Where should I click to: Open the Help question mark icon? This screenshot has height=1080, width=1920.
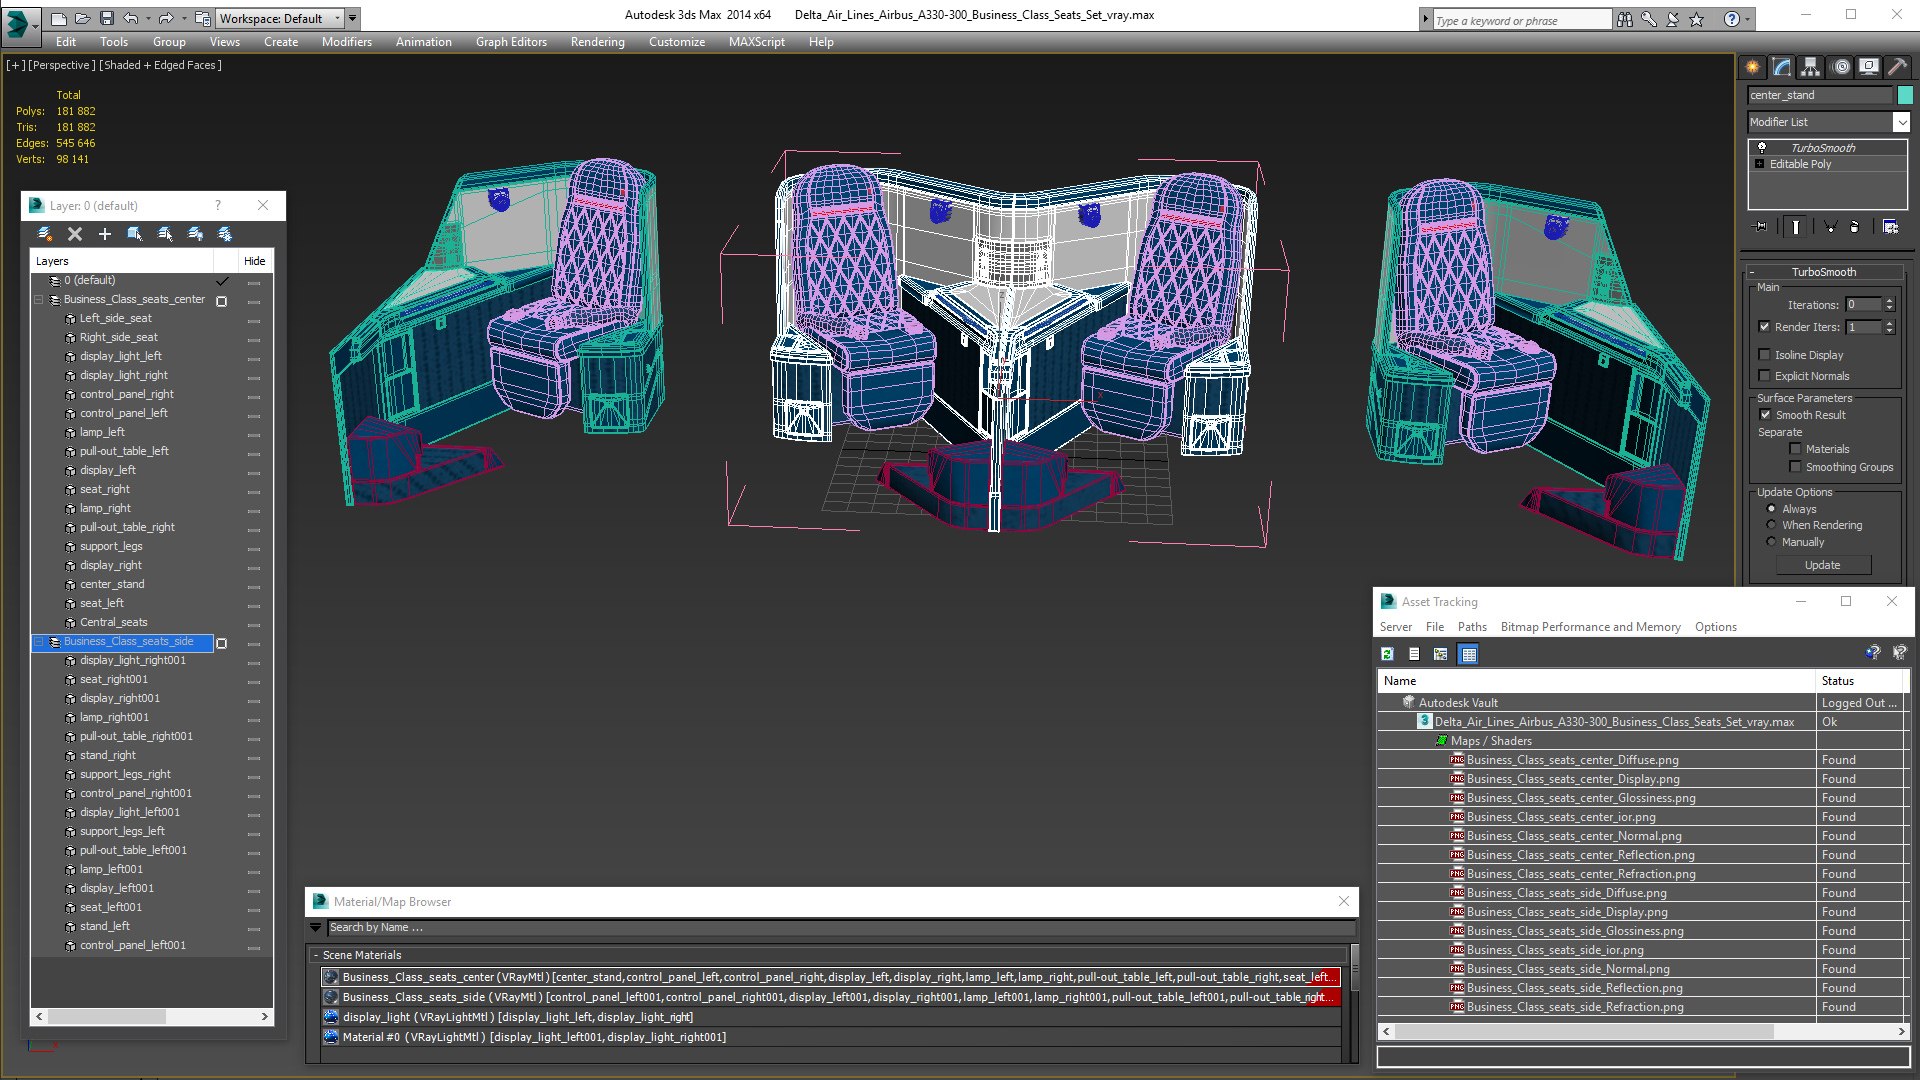1732,19
